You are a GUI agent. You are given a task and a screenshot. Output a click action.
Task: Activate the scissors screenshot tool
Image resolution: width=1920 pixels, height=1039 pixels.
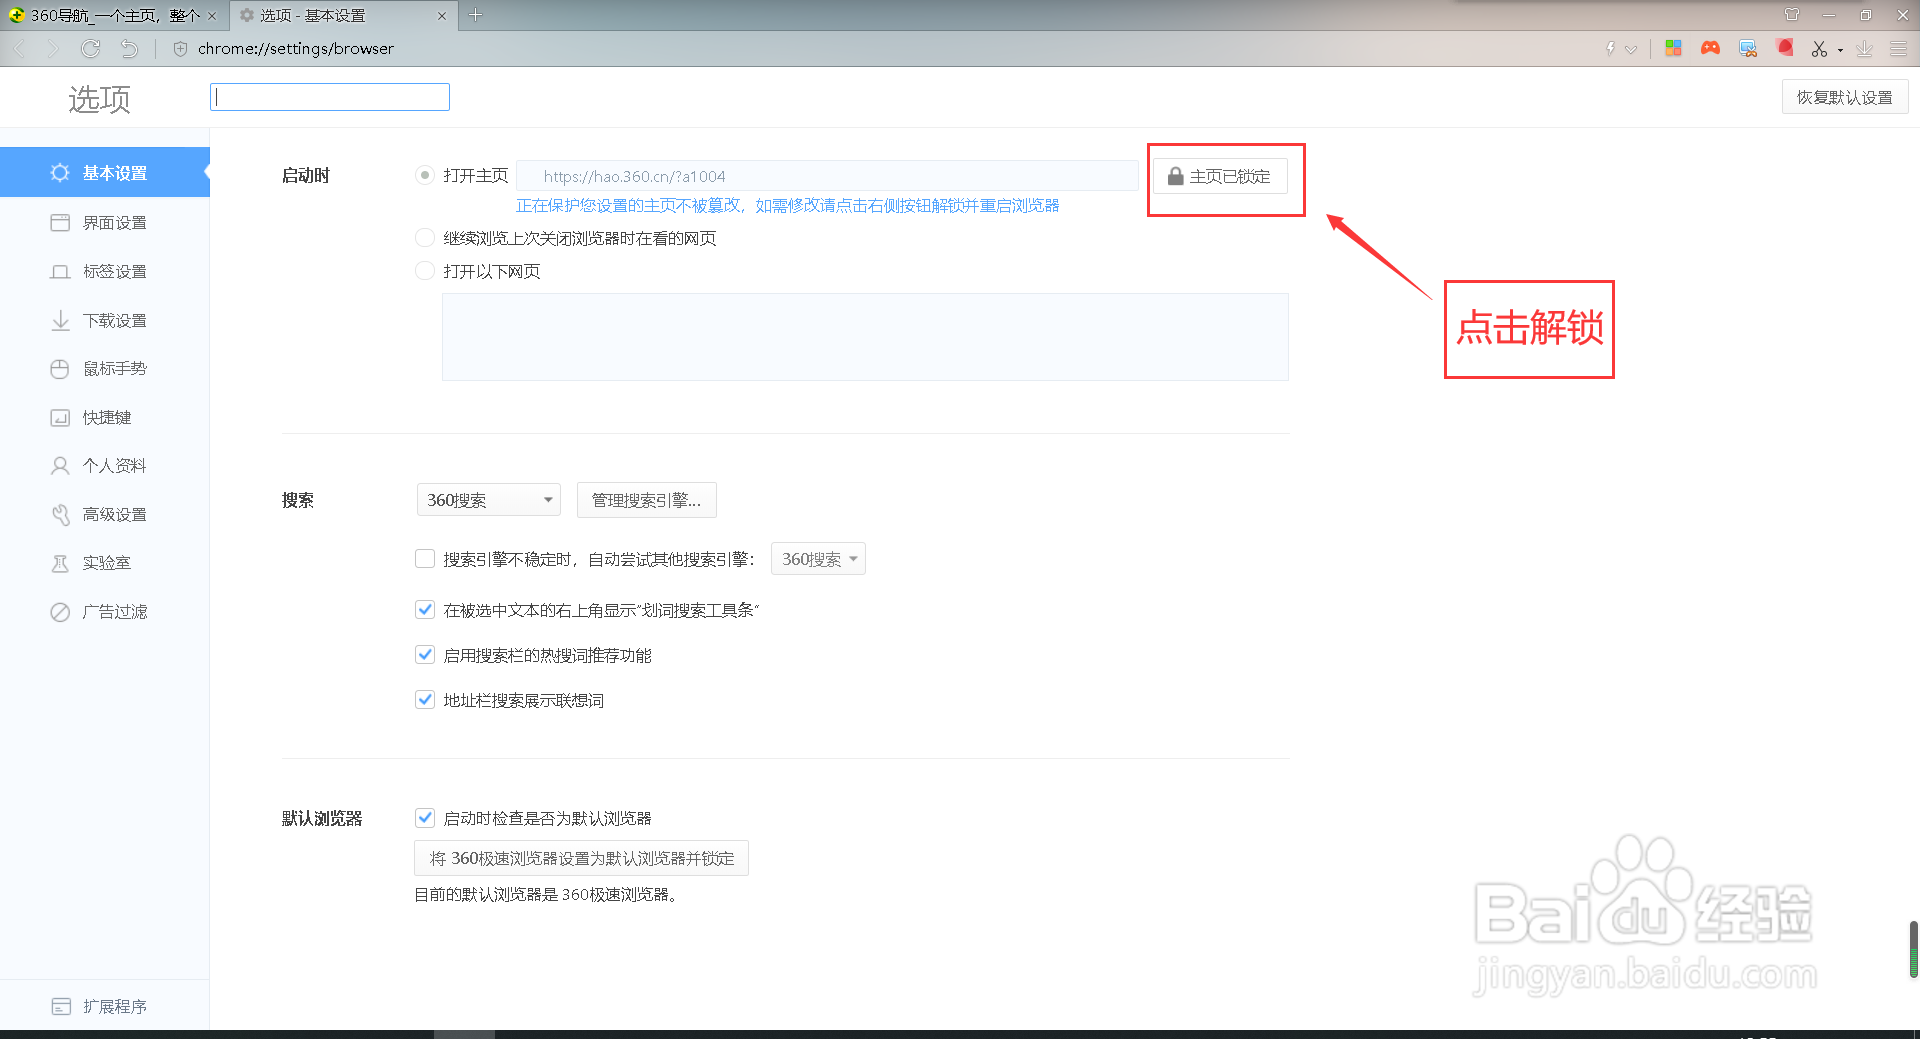[x=1819, y=48]
